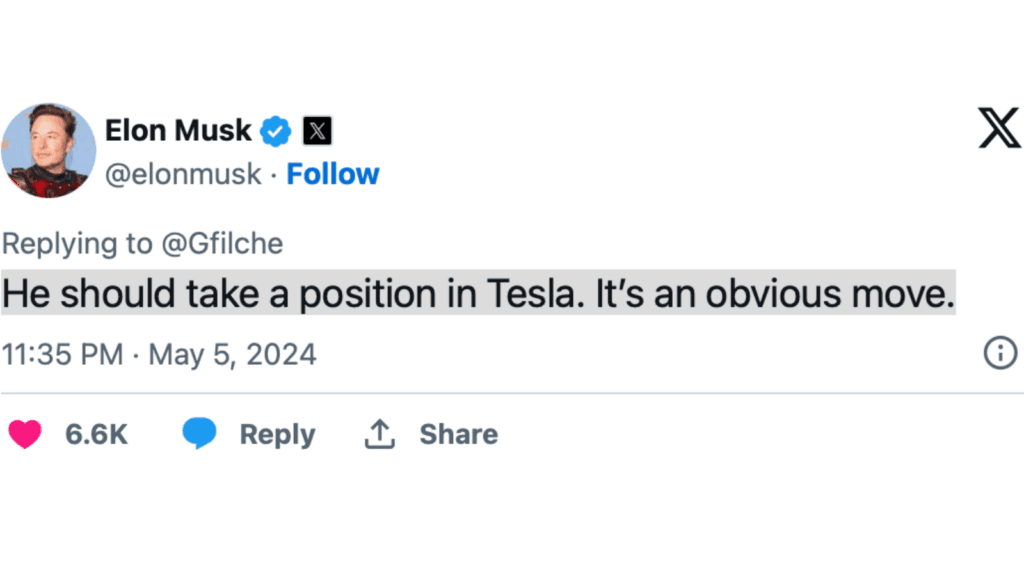Open the @elonmusk handle
The image size is (1024, 576).
pyautogui.click(x=183, y=174)
